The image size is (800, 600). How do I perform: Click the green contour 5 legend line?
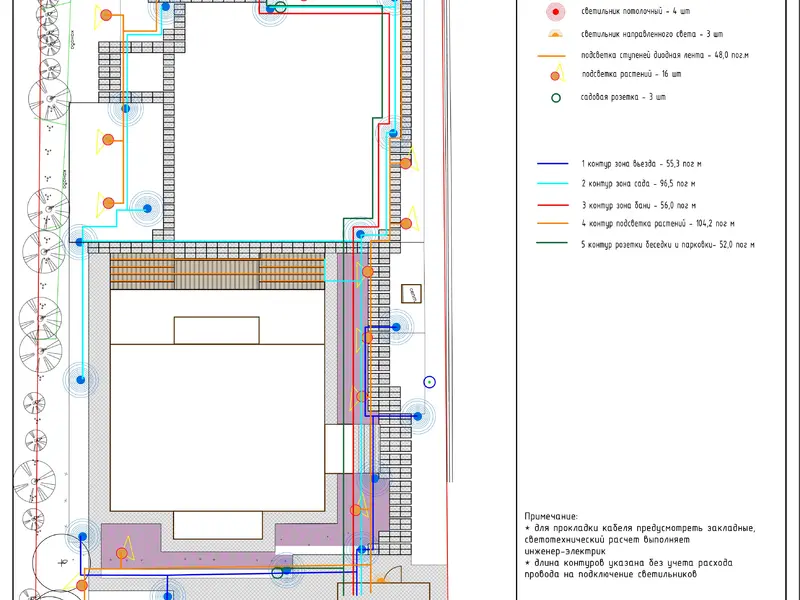tap(553, 243)
